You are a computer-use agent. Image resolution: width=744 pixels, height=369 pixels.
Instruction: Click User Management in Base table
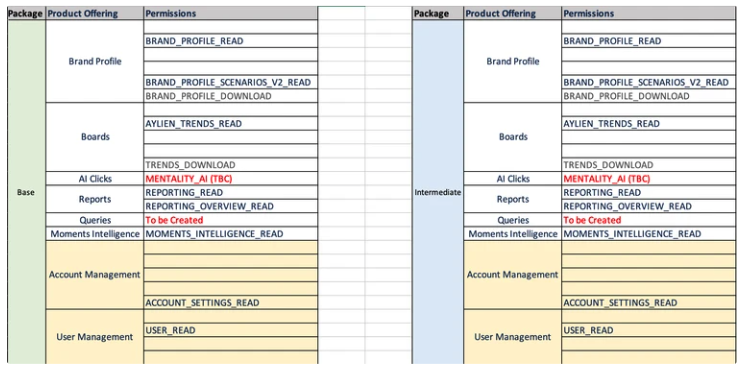tap(95, 337)
